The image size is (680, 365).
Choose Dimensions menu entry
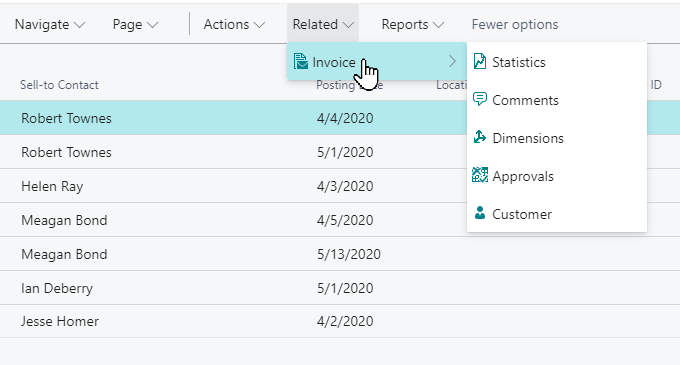557,138
